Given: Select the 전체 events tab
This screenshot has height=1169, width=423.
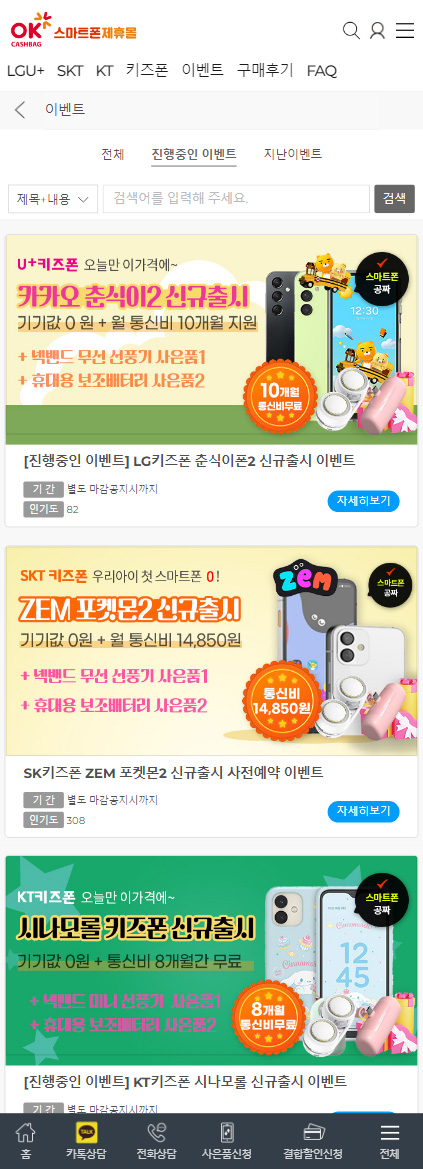Looking at the screenshot, I should (113, 154).
